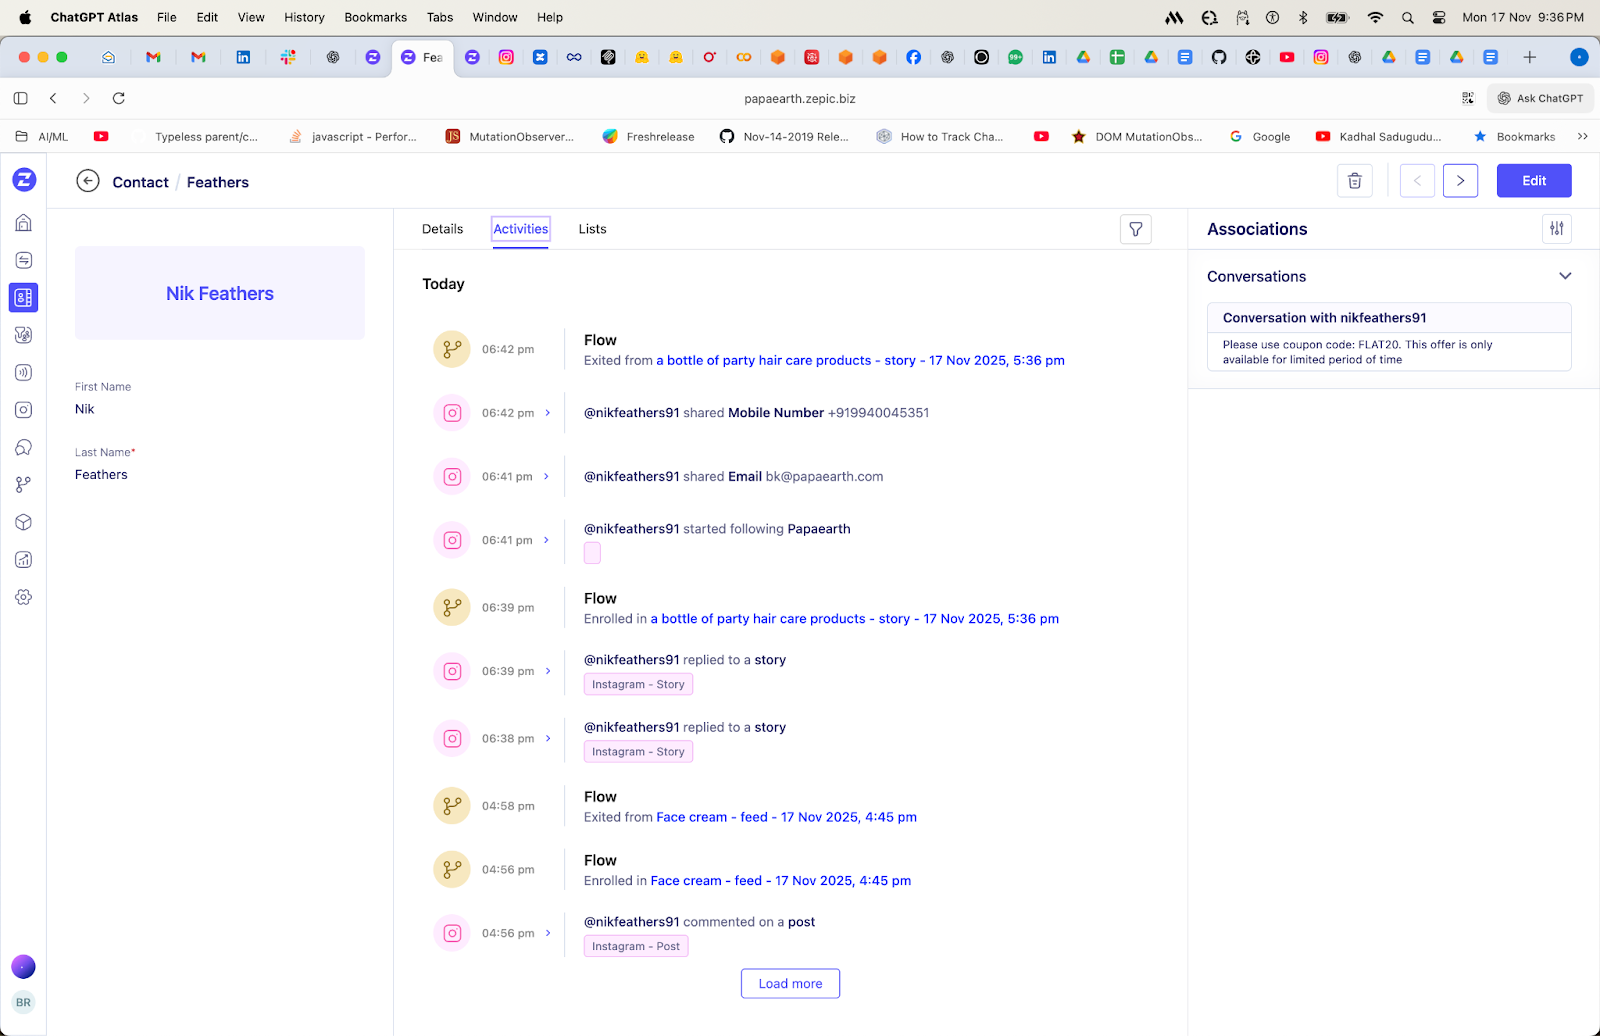Screen dimensions: 1600x1036
Task: Expand the Email shared activity chevron
Action: (547, 477)
